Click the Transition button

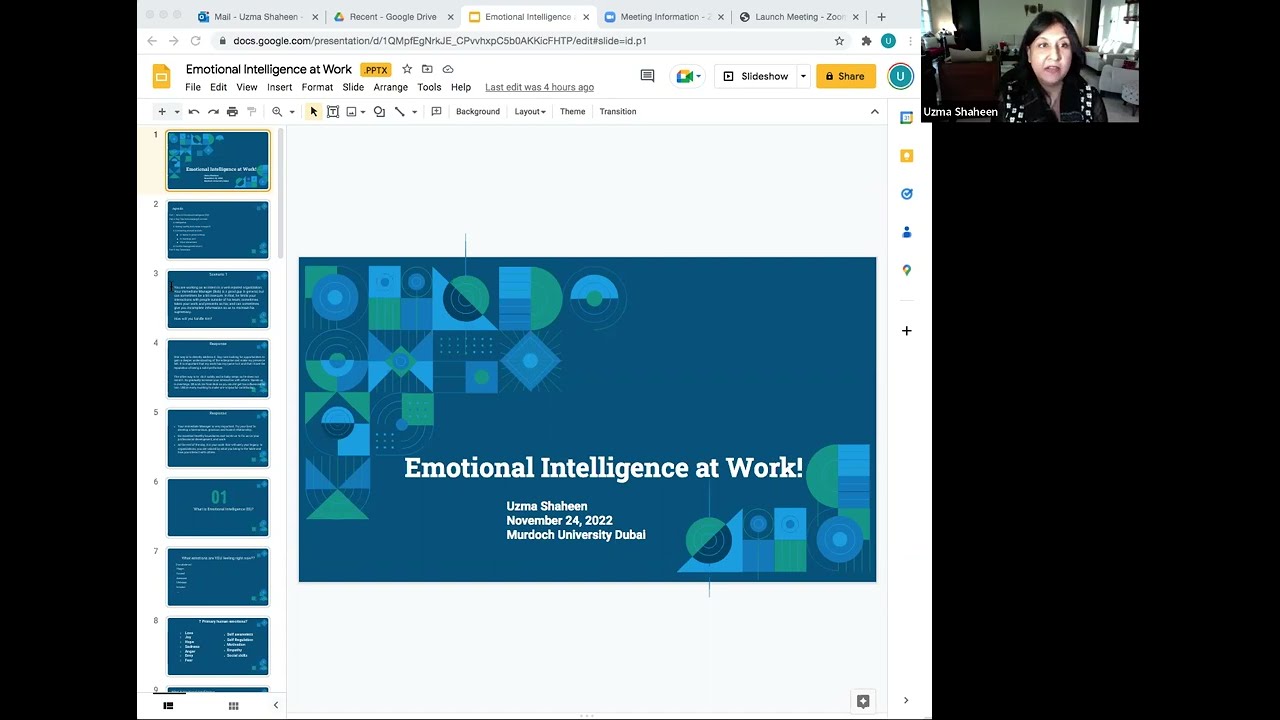(x=618, y=112)
